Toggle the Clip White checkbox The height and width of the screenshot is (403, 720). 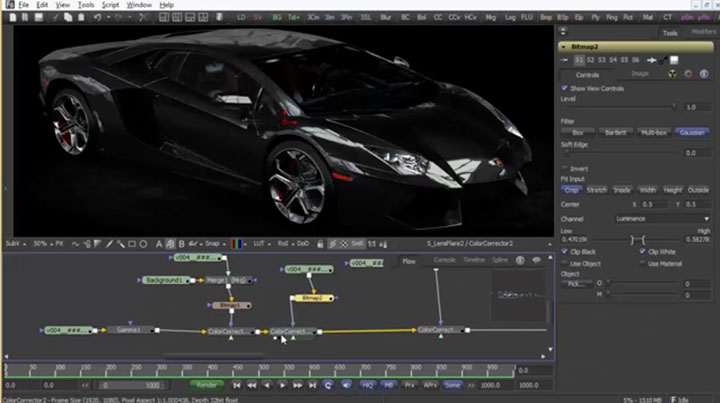642,252
